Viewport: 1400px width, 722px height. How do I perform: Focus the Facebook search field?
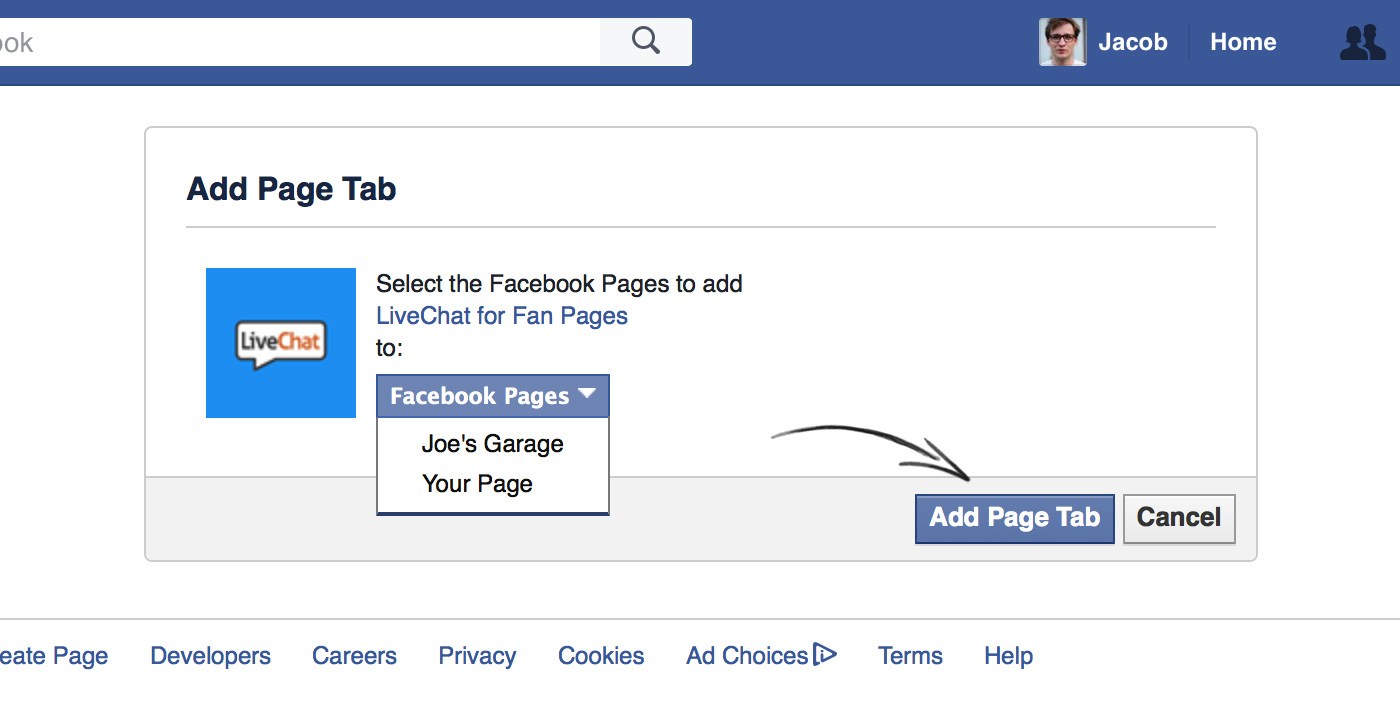coord(300,42)
